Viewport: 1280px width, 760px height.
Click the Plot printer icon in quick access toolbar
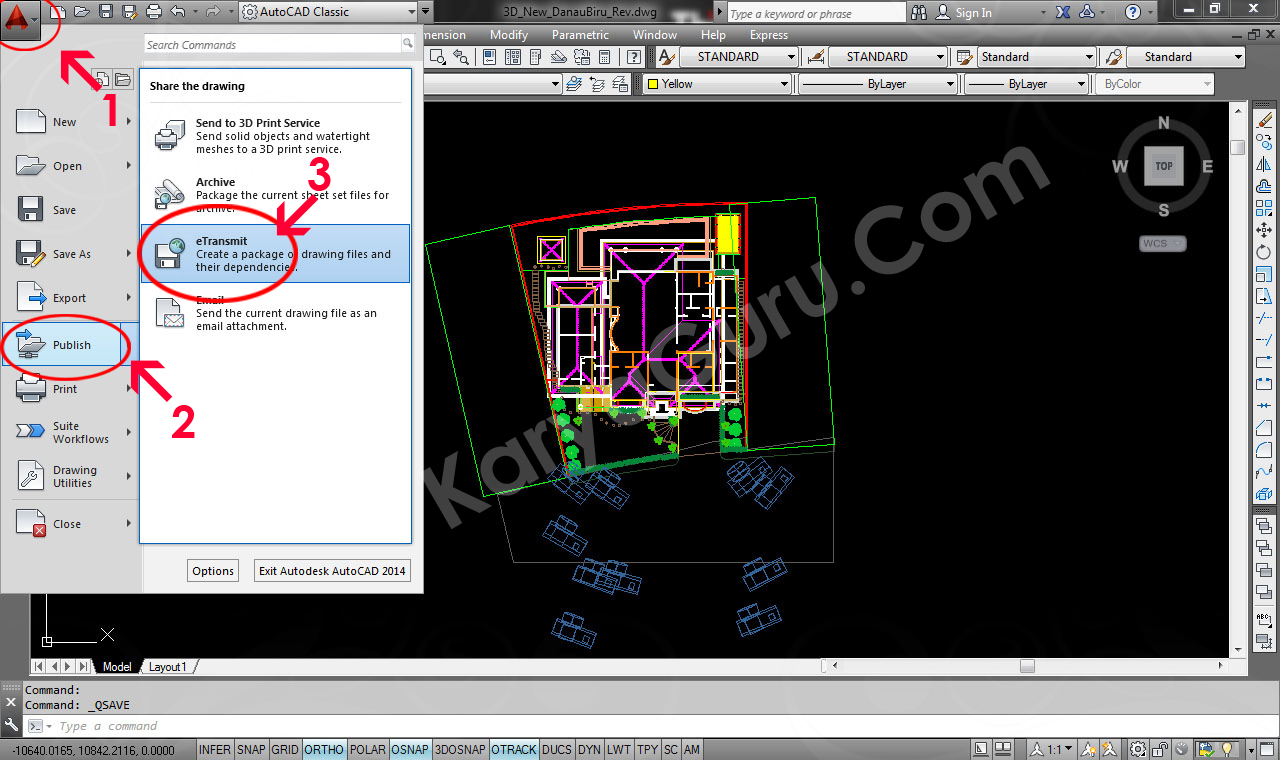[153, 12]
